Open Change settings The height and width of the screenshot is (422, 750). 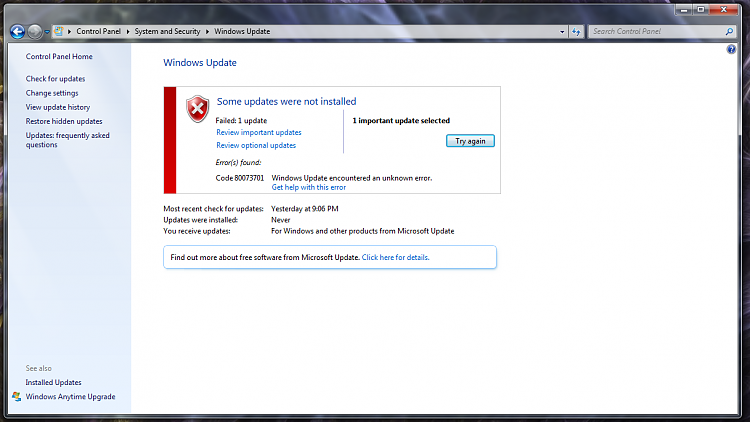(x=52, y=93)
